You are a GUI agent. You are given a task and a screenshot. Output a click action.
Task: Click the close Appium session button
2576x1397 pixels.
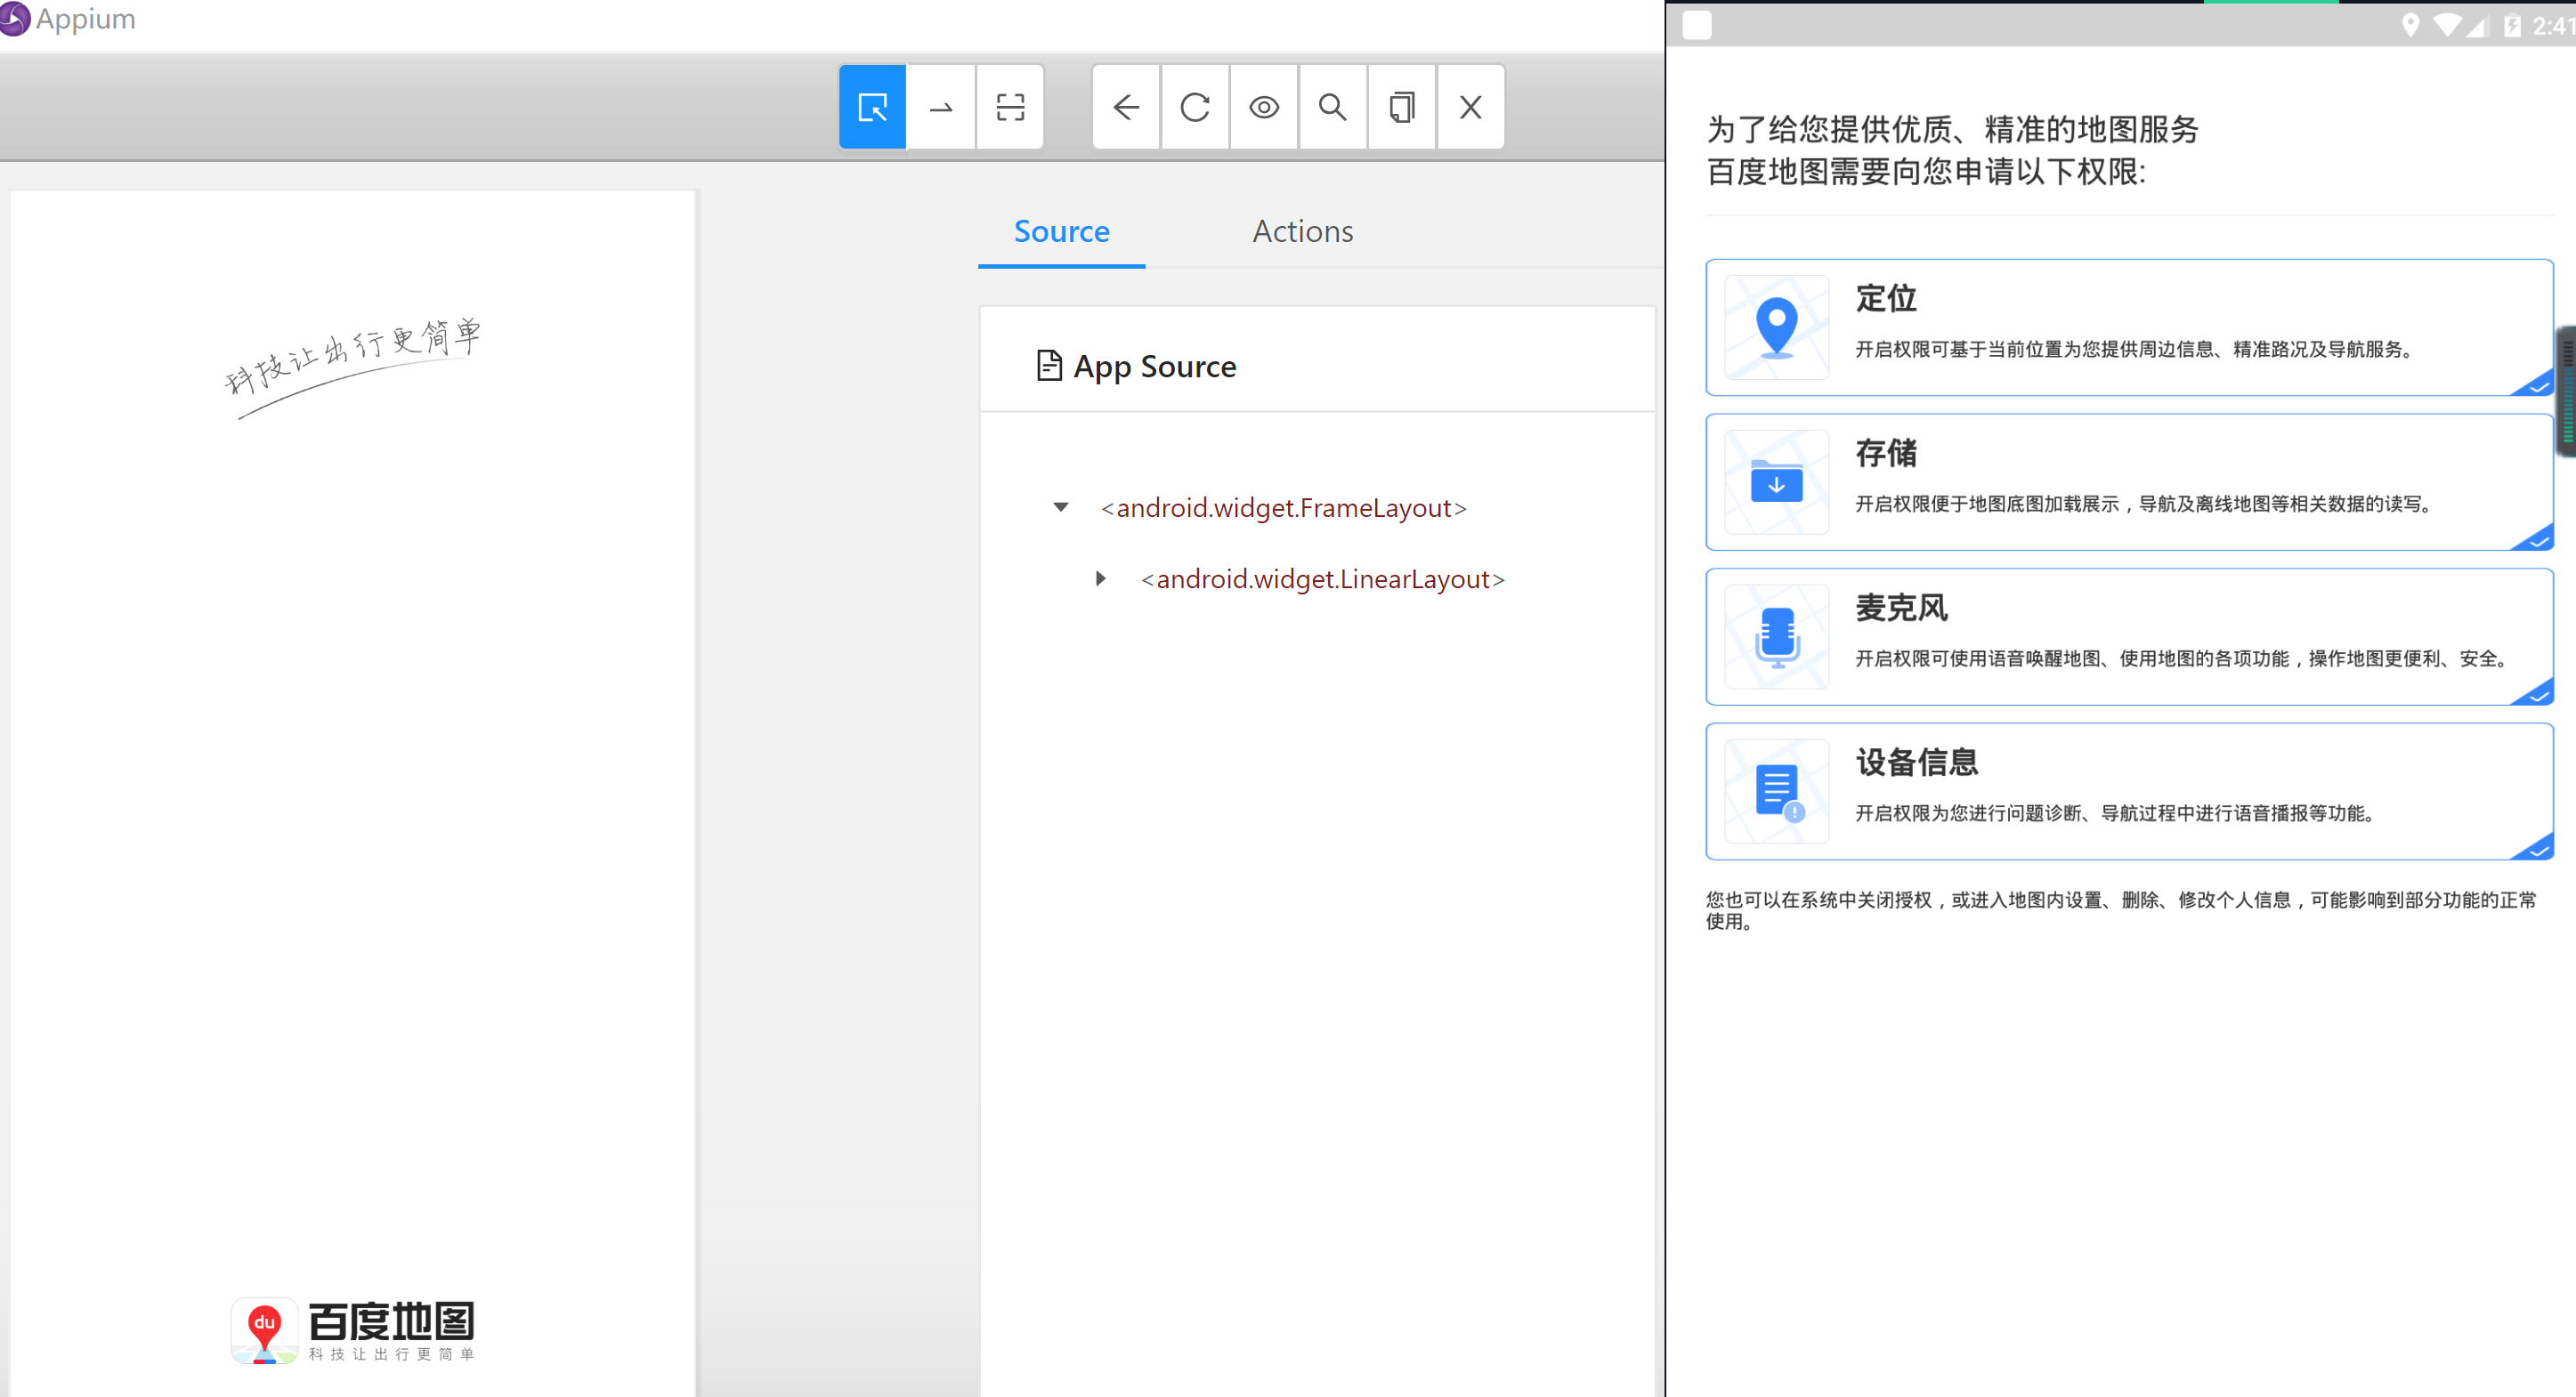pos(1470,107)
